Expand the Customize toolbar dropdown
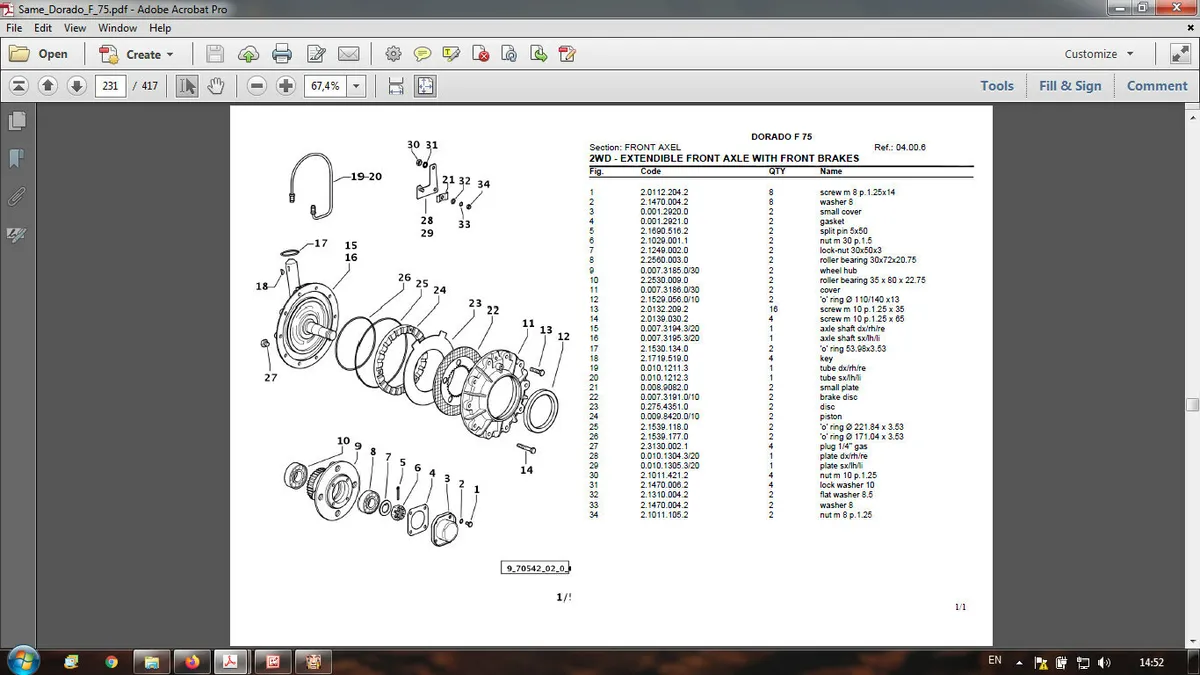This screenshot has height=675, width=1200. [x=1099, y=54]
